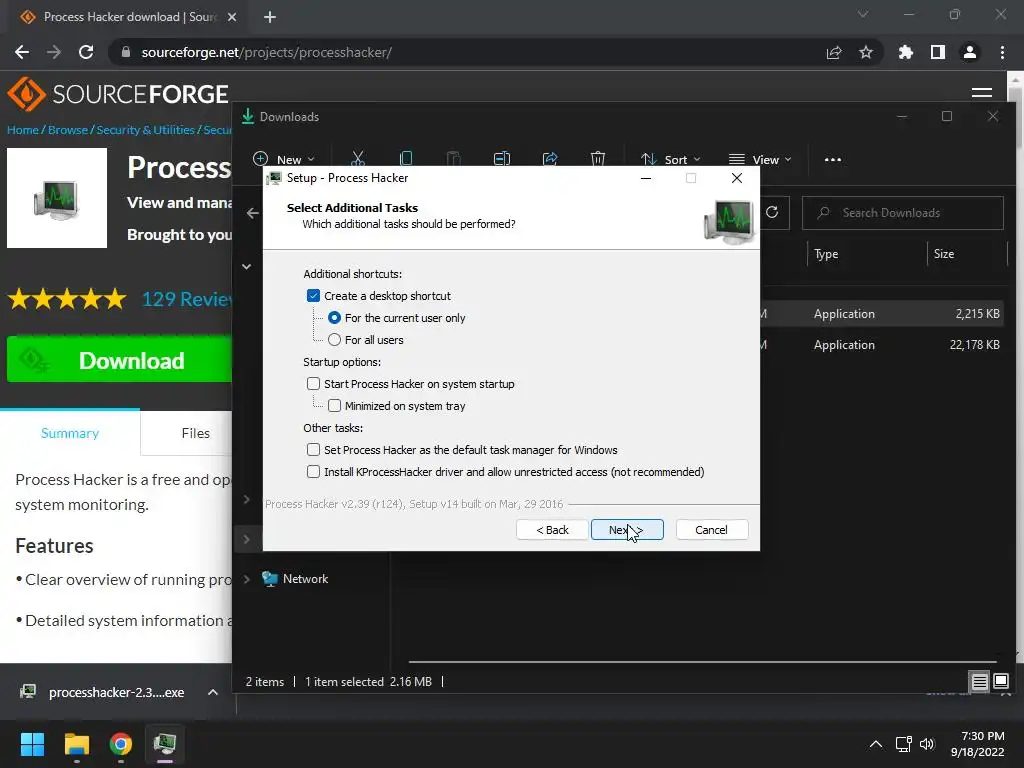Go back in Chrome browser

(x=22, y=52)
